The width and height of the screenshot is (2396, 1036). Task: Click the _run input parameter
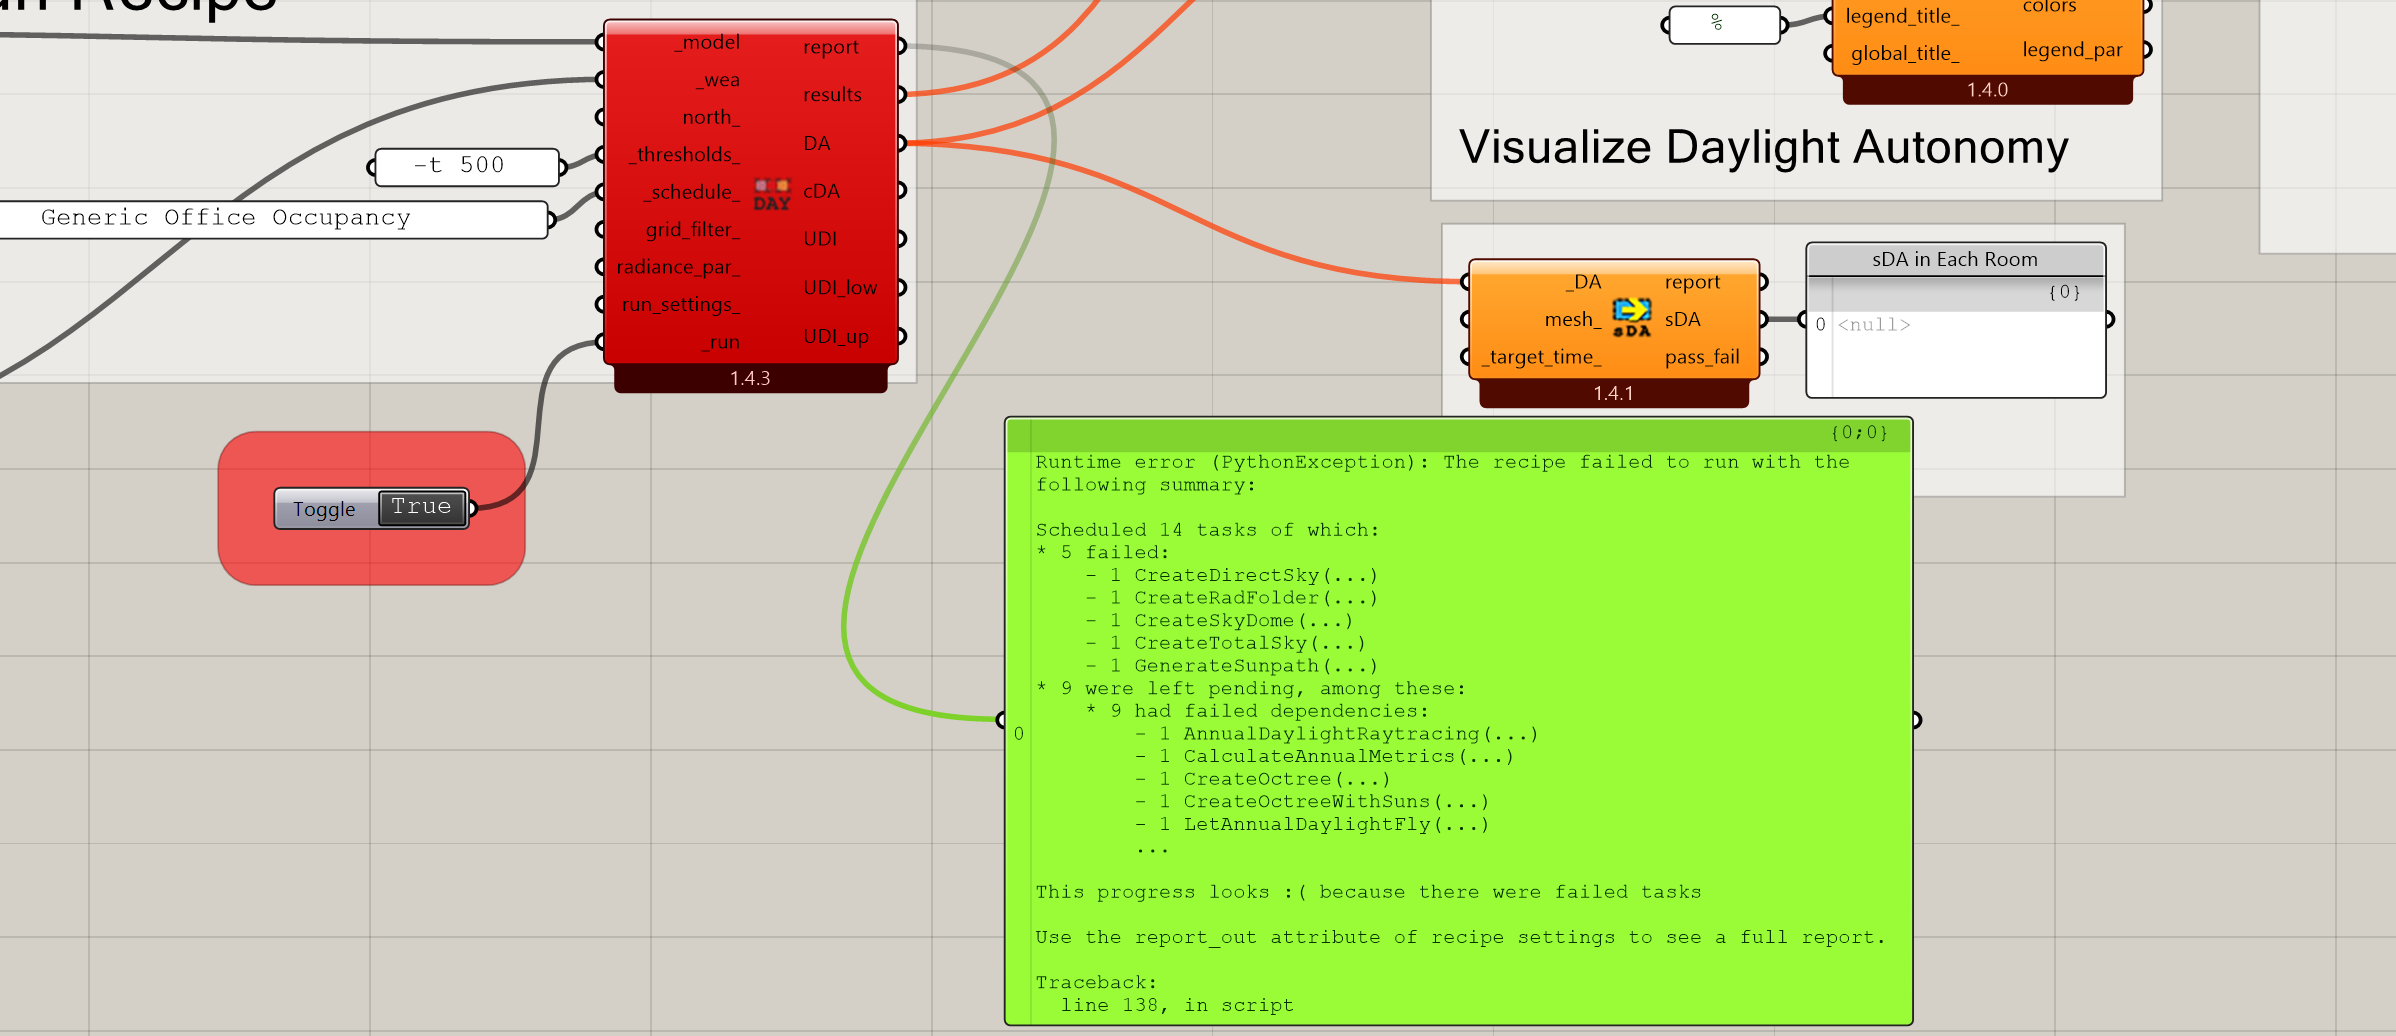(x=722, y=342)
